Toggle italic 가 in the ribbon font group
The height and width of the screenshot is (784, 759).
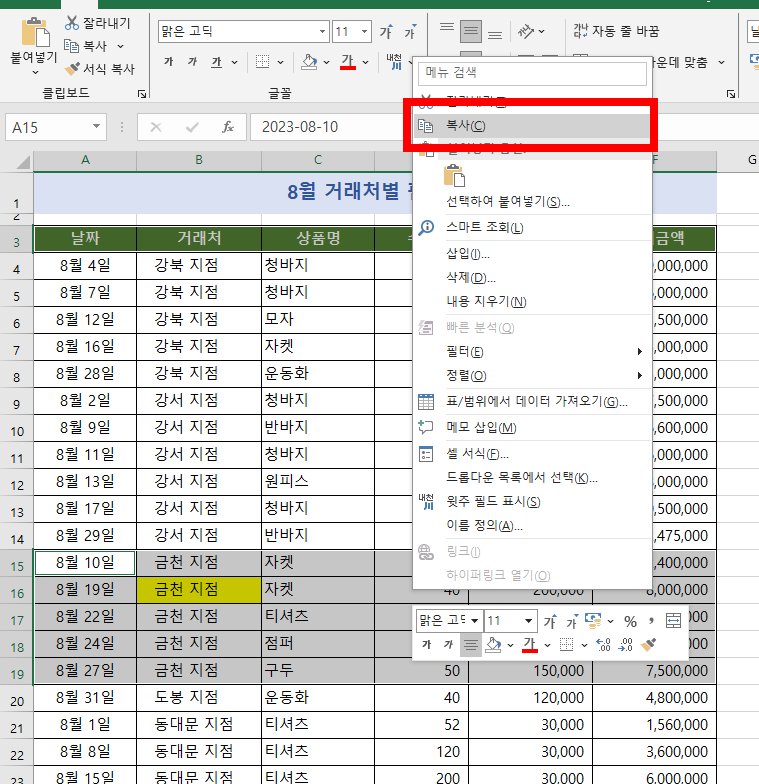192,62
